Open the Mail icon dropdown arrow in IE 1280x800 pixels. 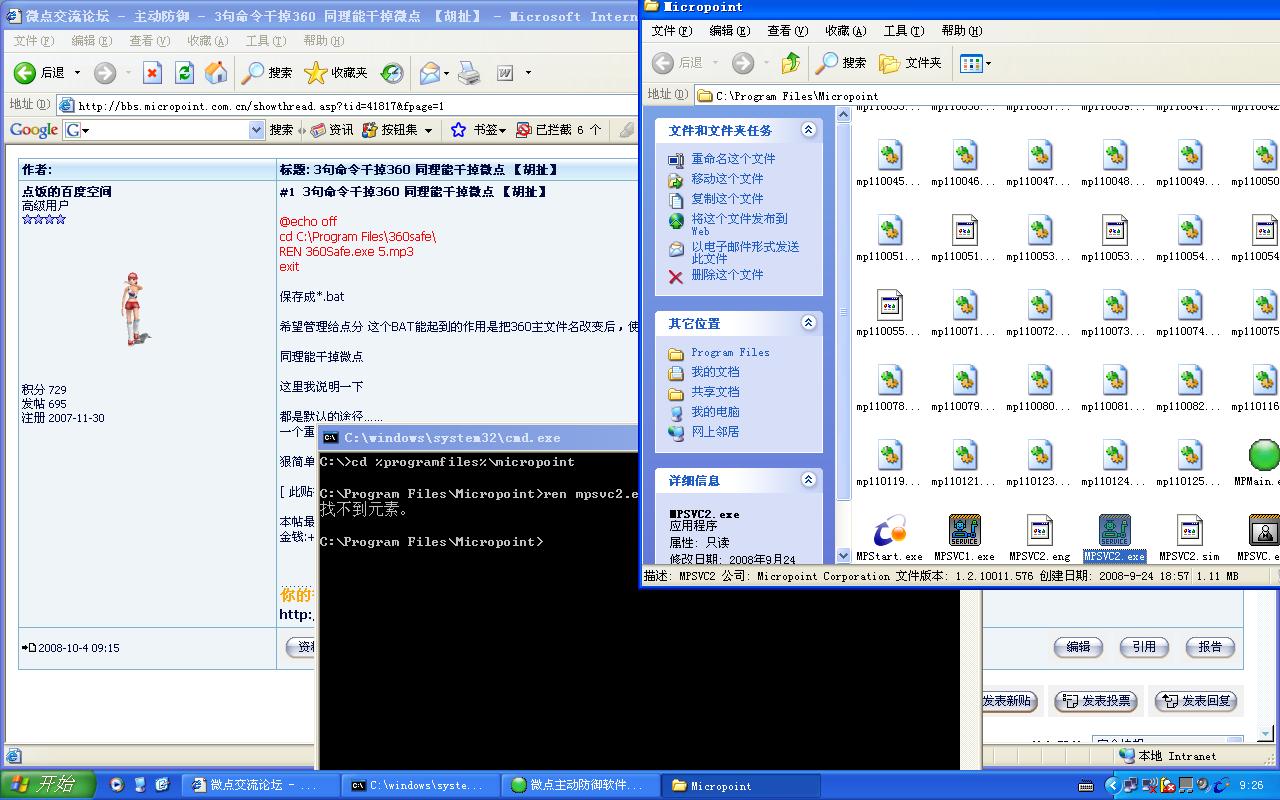point(446,72)
